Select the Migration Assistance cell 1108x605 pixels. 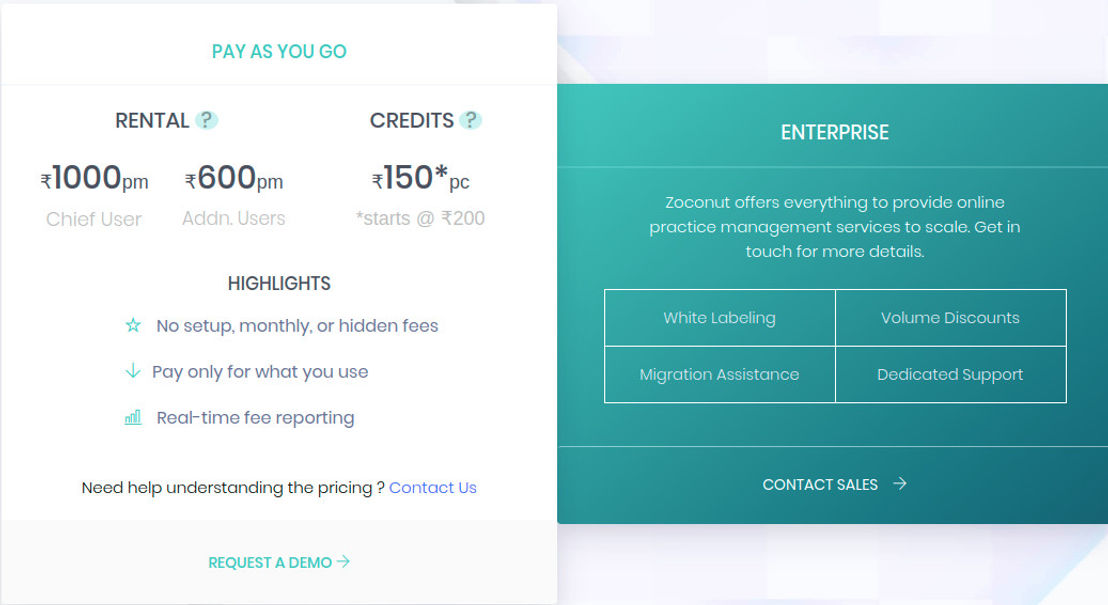(720, 375)
